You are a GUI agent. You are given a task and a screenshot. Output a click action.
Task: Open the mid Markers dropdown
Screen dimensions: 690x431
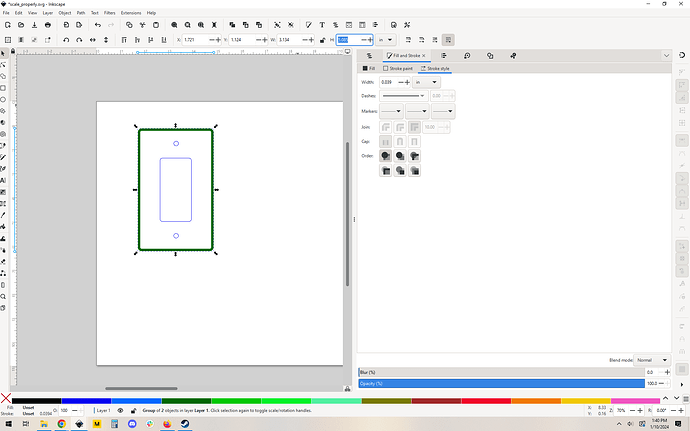click(x=417, y=111)
